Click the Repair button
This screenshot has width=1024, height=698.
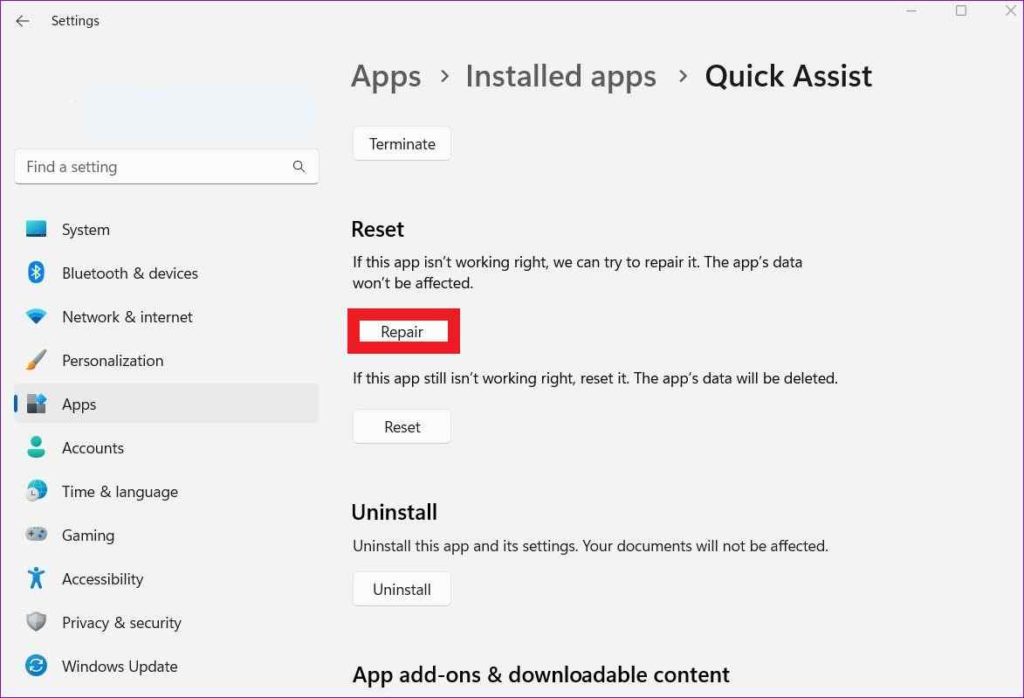(x=403, y=332)
